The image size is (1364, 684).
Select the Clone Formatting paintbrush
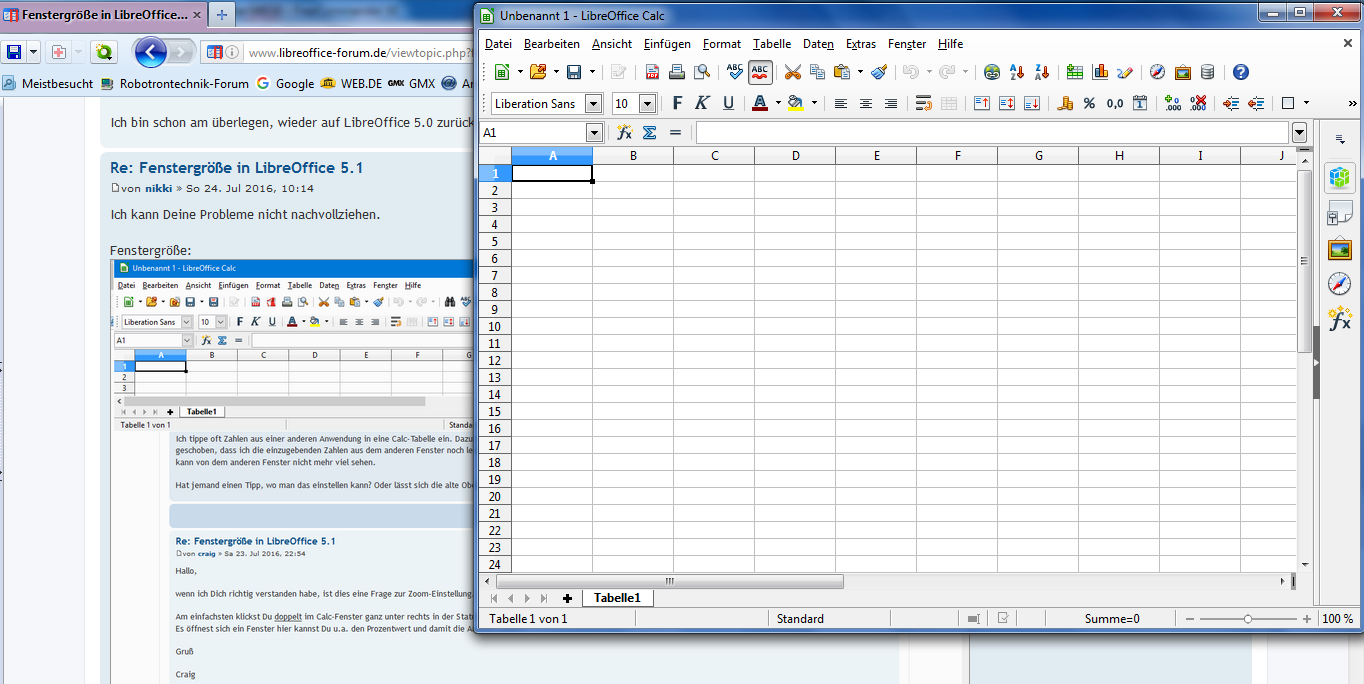(x=879, y=72)
